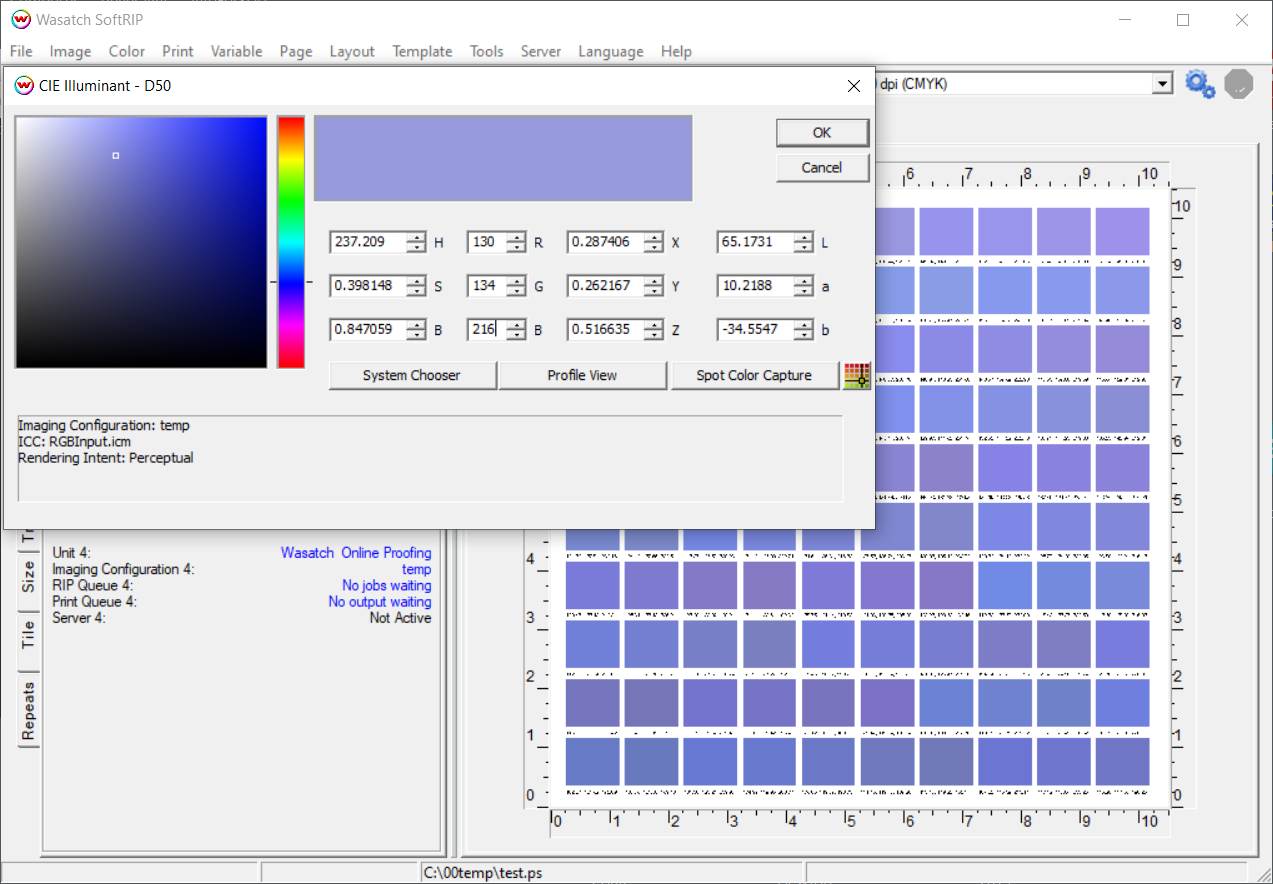This screenshot has height=884, width=1273.
Task: Click the spot color capture grid icon
Action: 857,376
